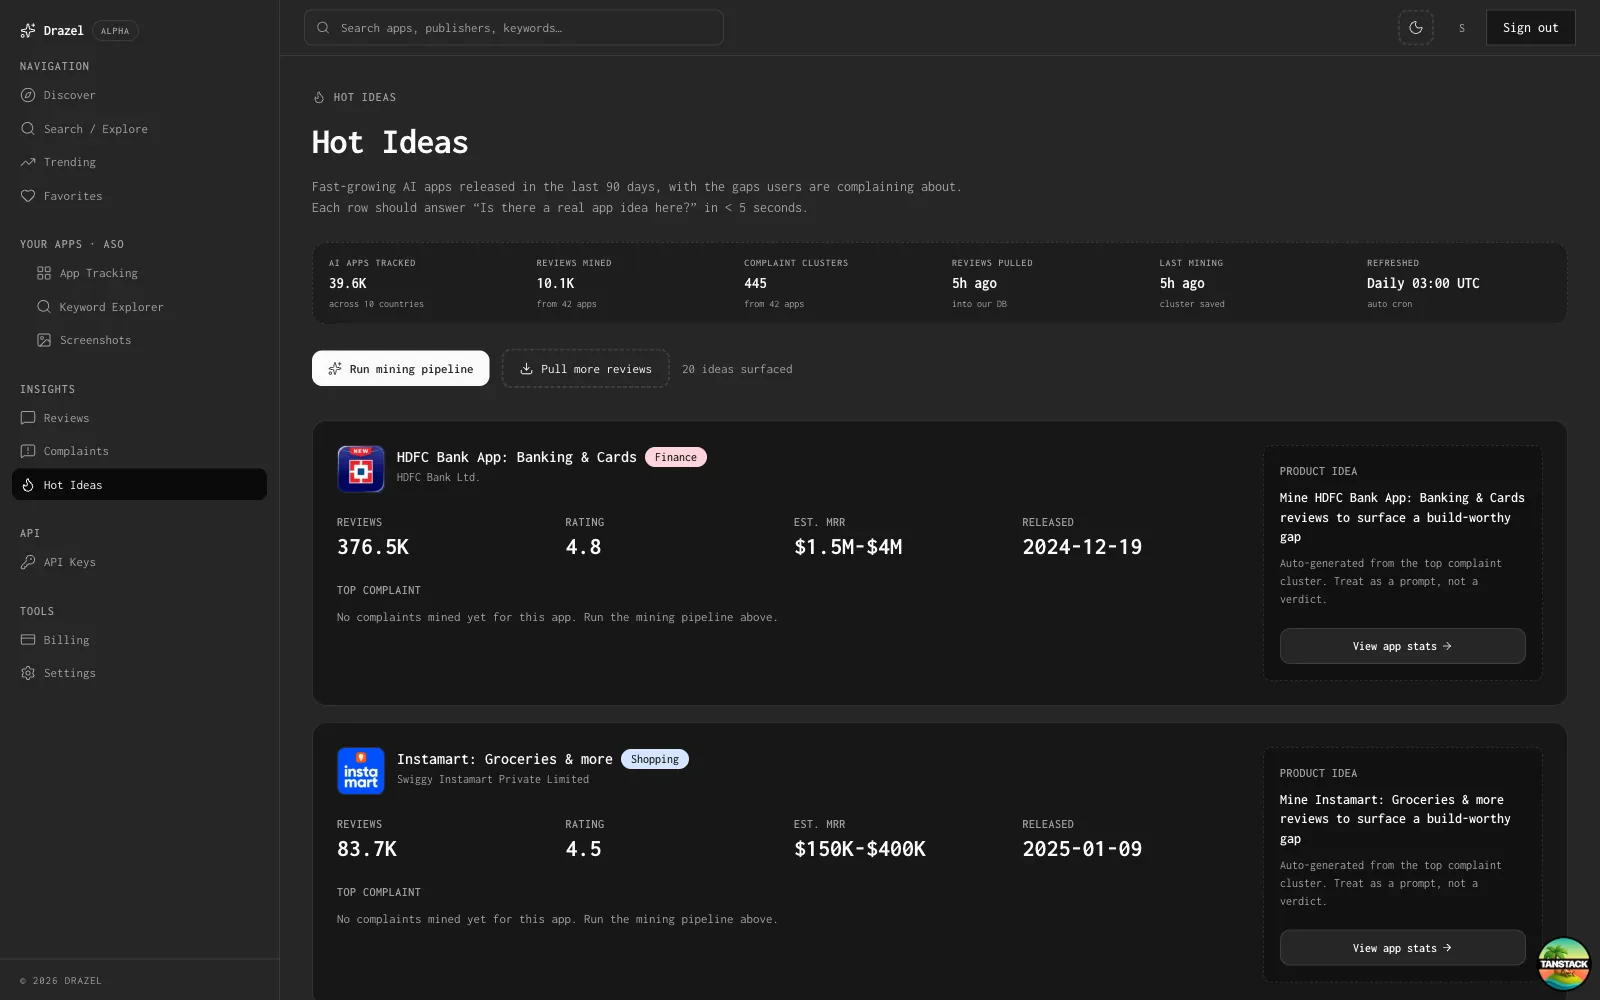Open App Tracking under ASO
The height and width of the screenshot is (1000, 1600).
147,273
